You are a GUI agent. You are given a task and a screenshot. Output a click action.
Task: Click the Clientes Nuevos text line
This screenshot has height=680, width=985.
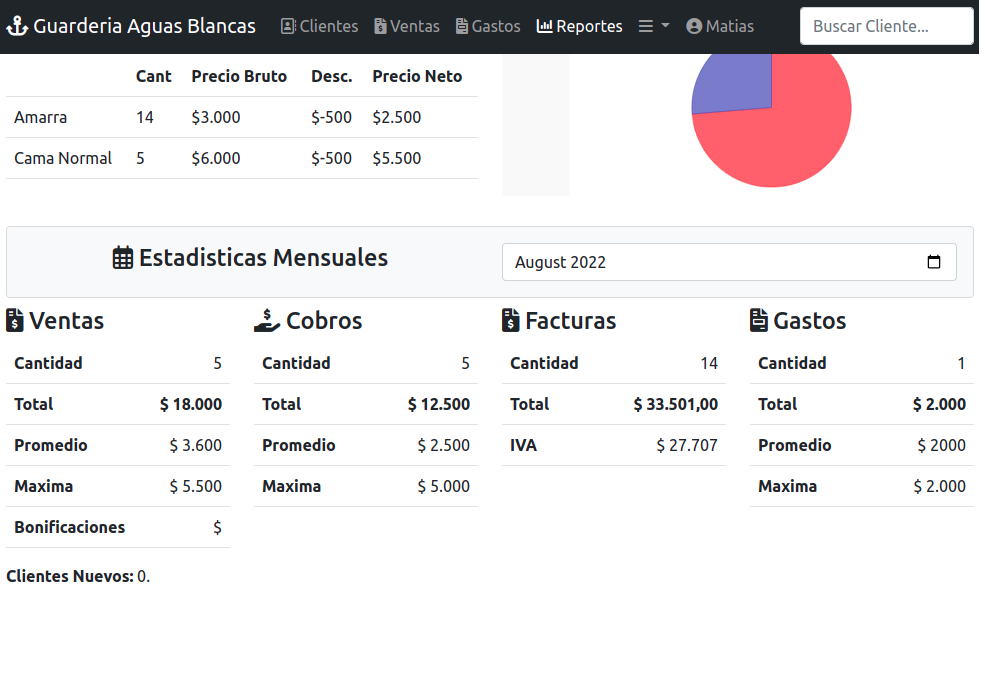pyautogui.click(x=78, y=576)
